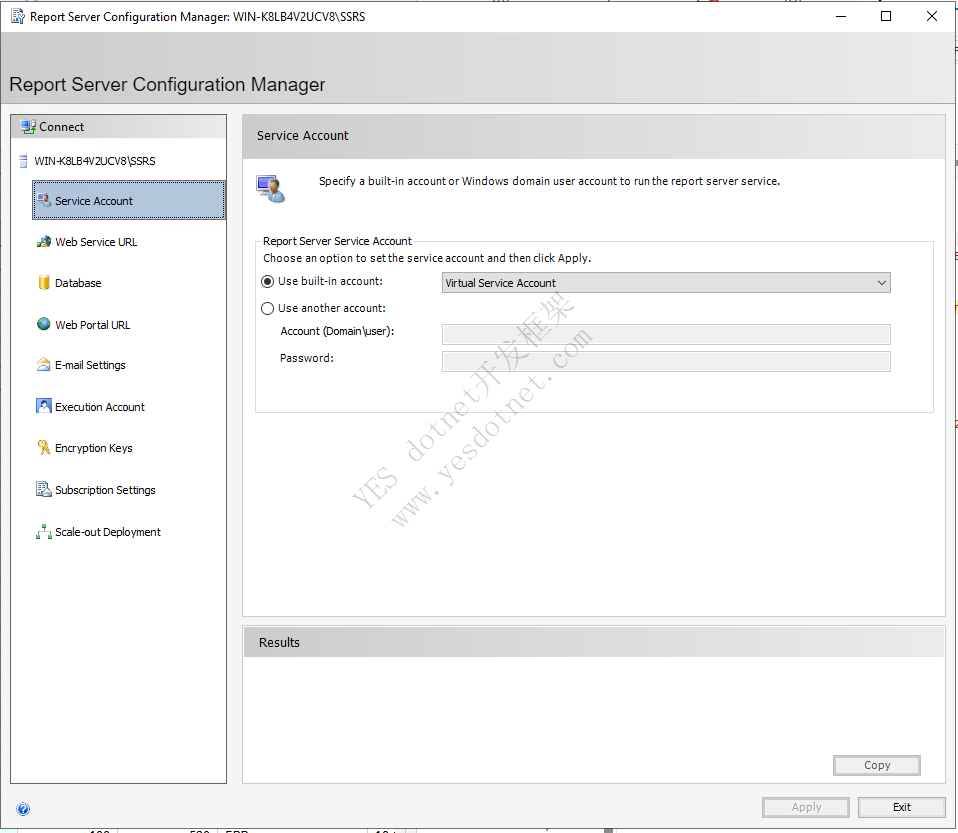Click the Password input field
The image size is (958, 833).
pos(666,361)
